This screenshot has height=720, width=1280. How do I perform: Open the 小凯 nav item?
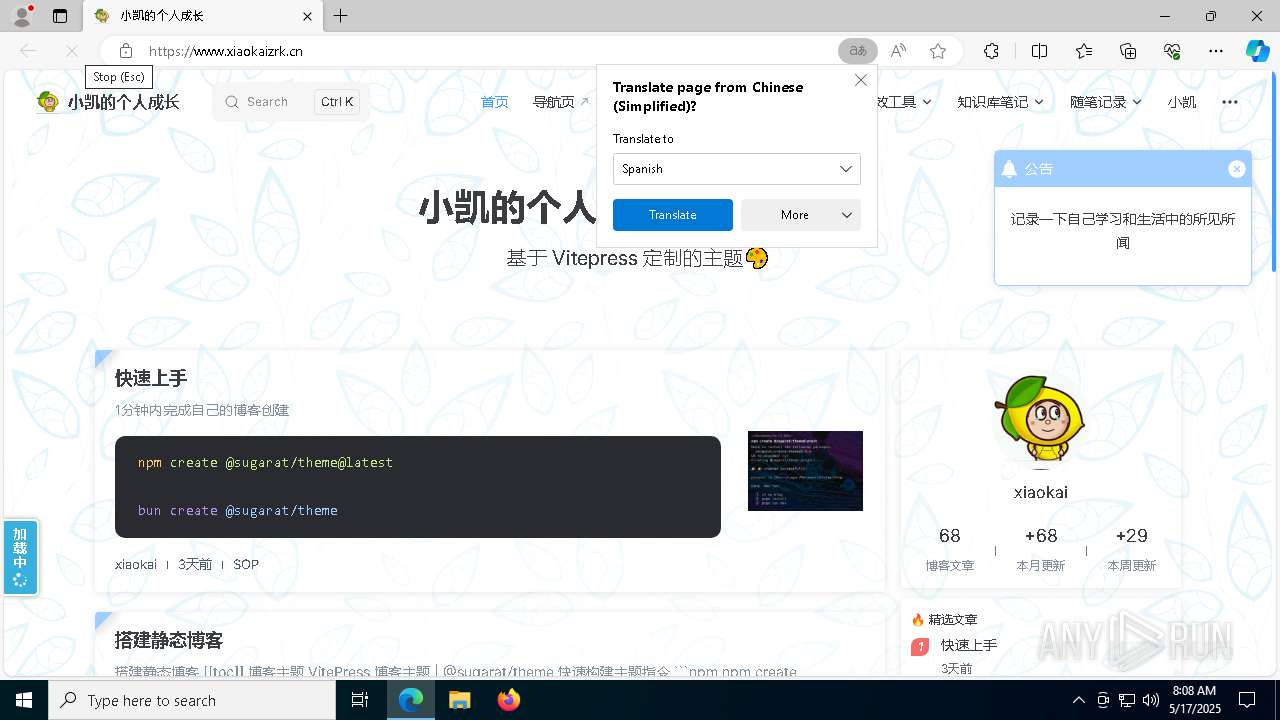1181,102
